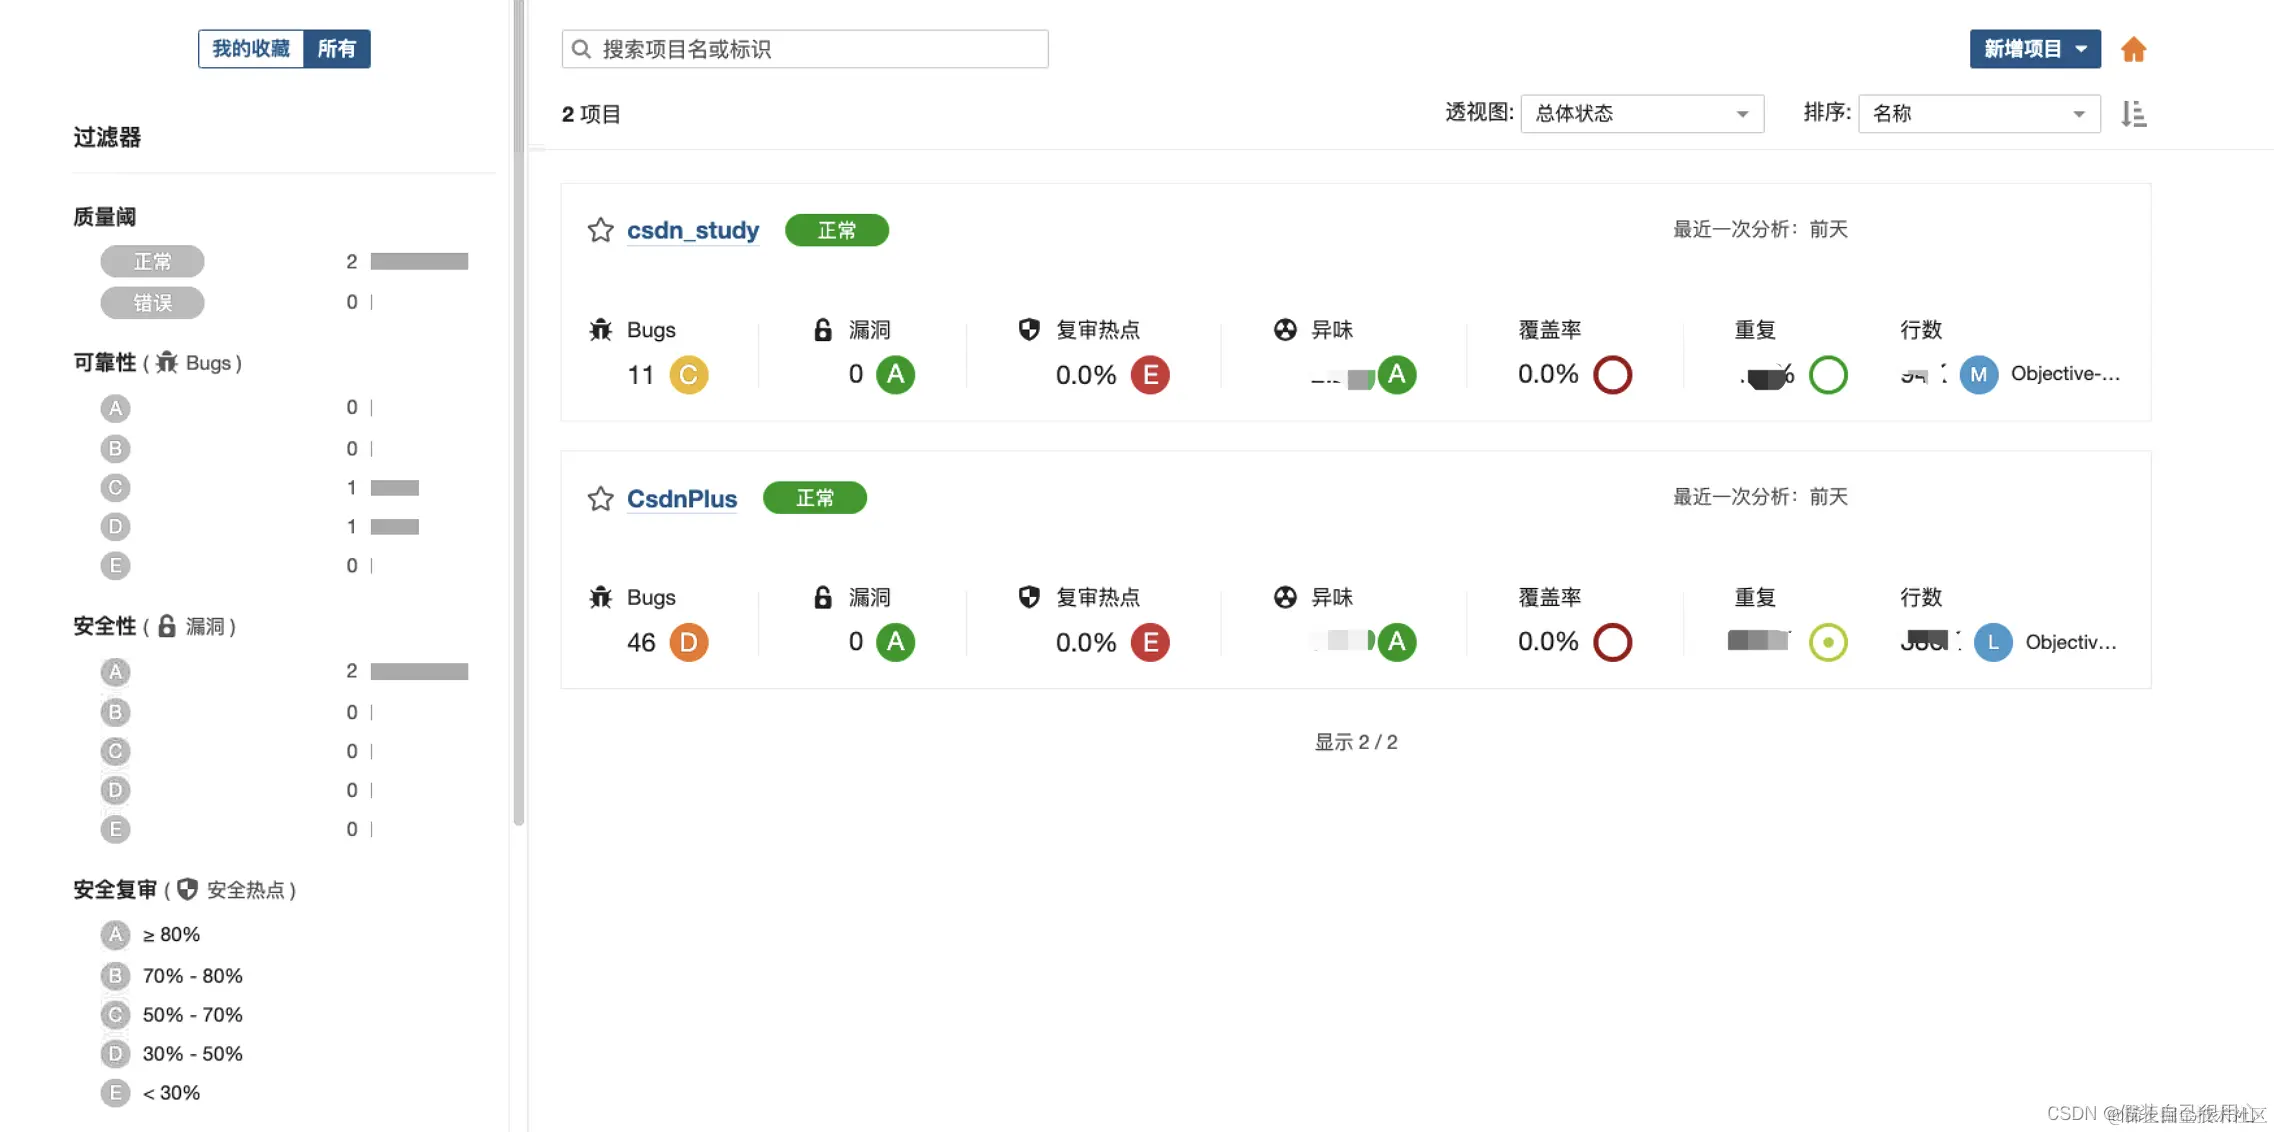Click the quality gate 正常 count bar
Image resolution: width=2274 pixels, height=1132 pixels.
click(419, 262)
